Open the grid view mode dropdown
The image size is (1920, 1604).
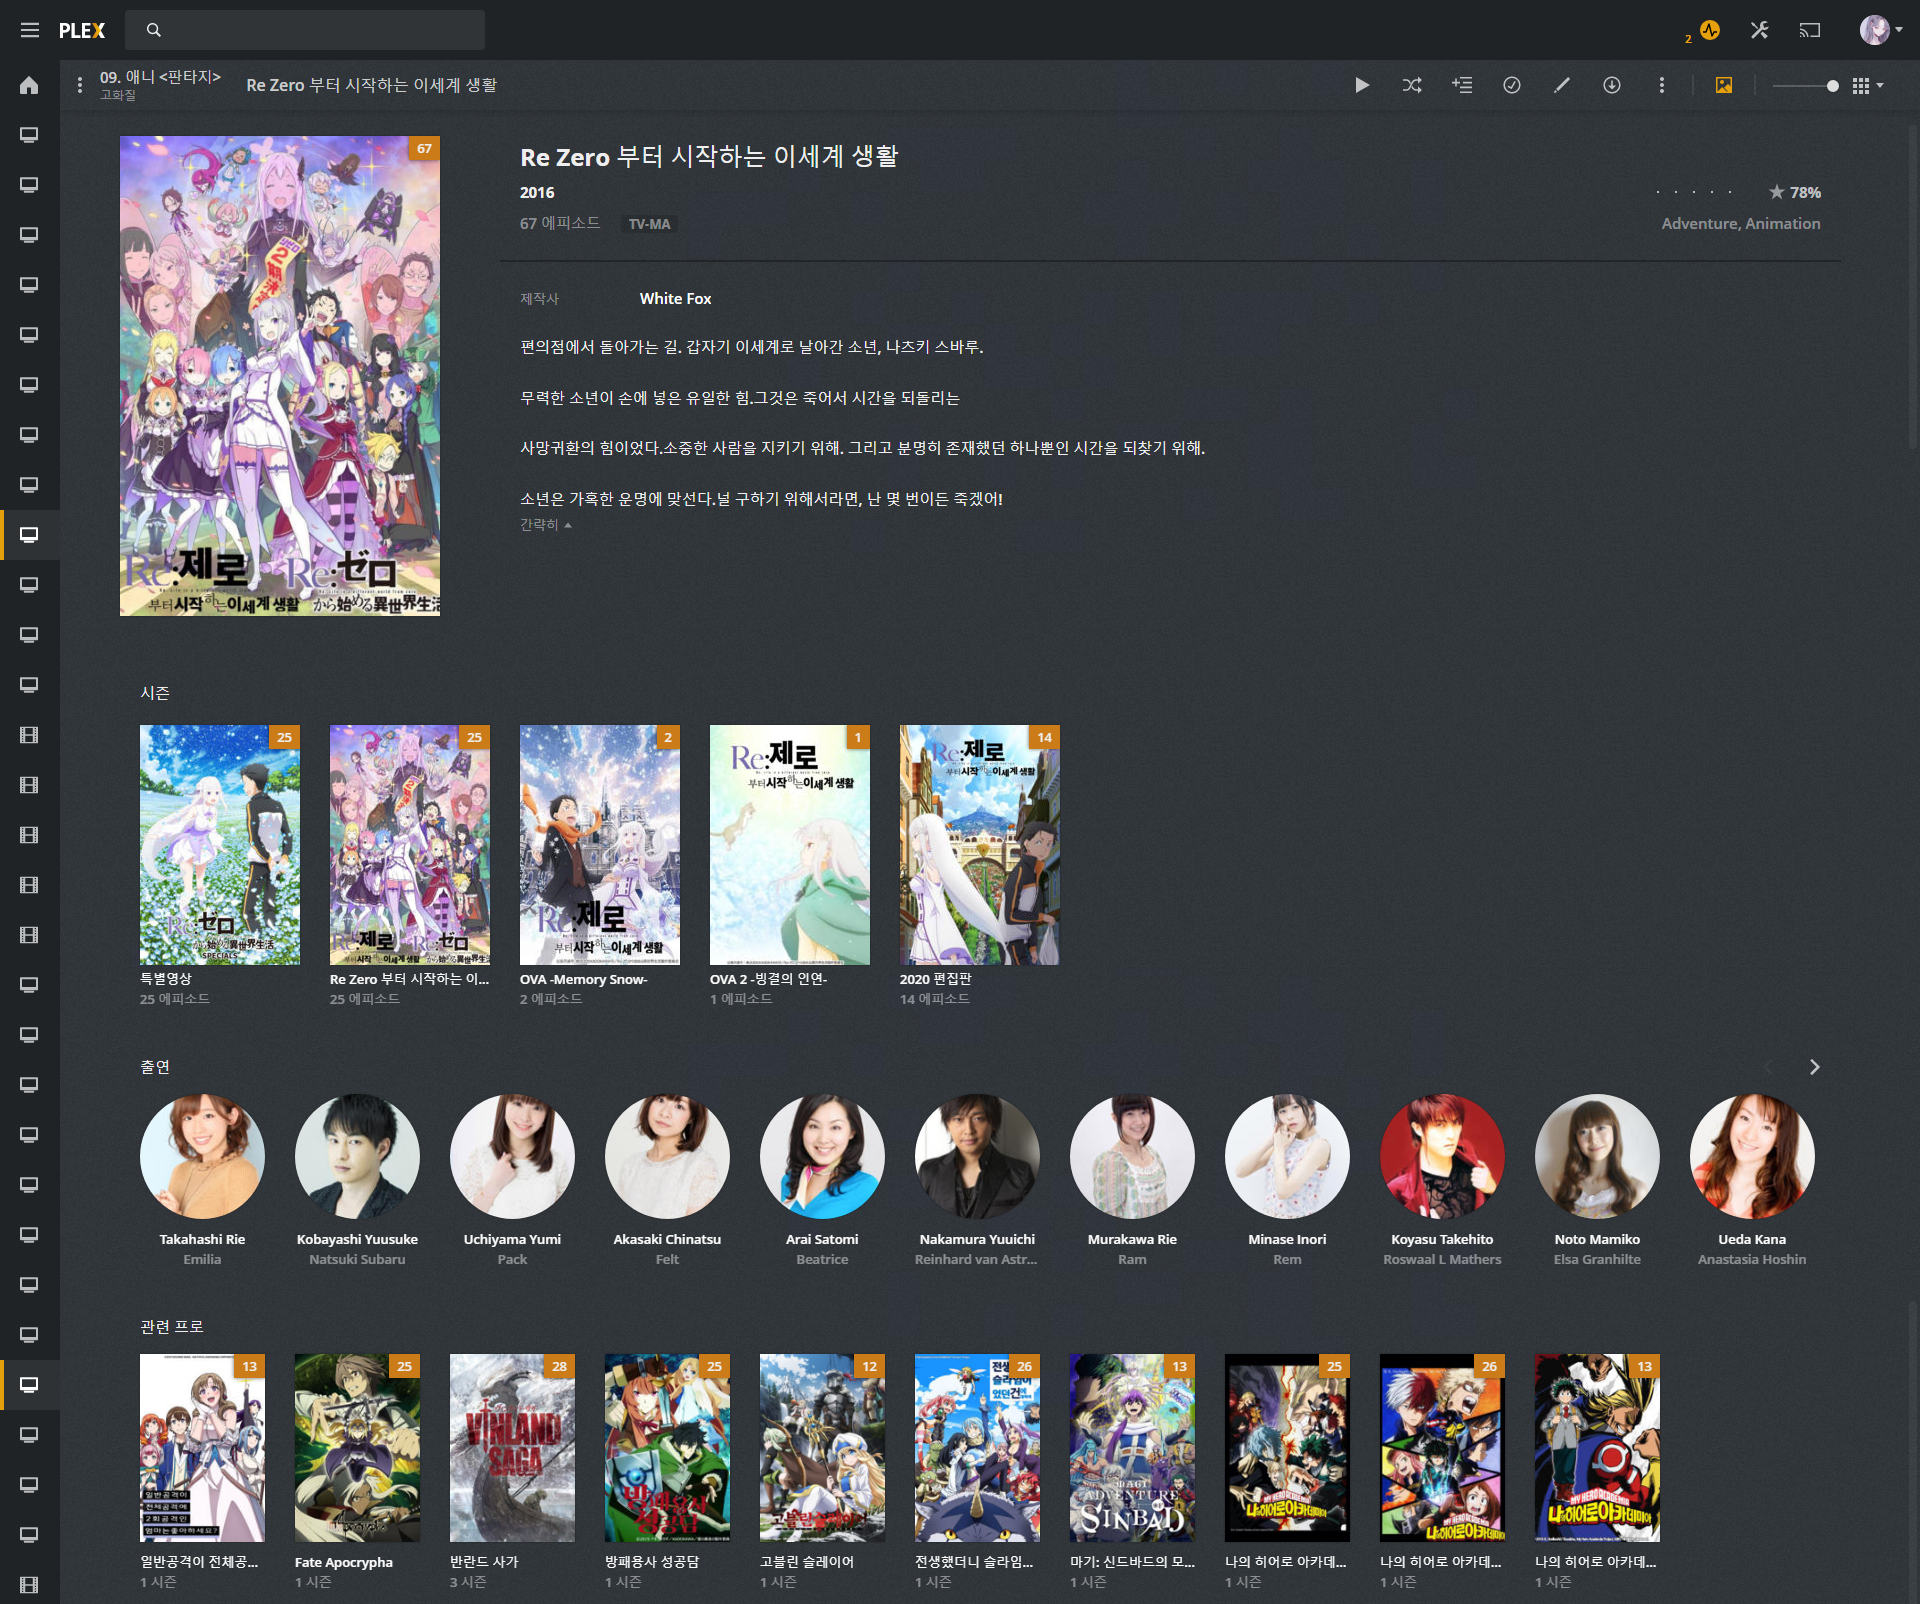[x=1867, y=86]
